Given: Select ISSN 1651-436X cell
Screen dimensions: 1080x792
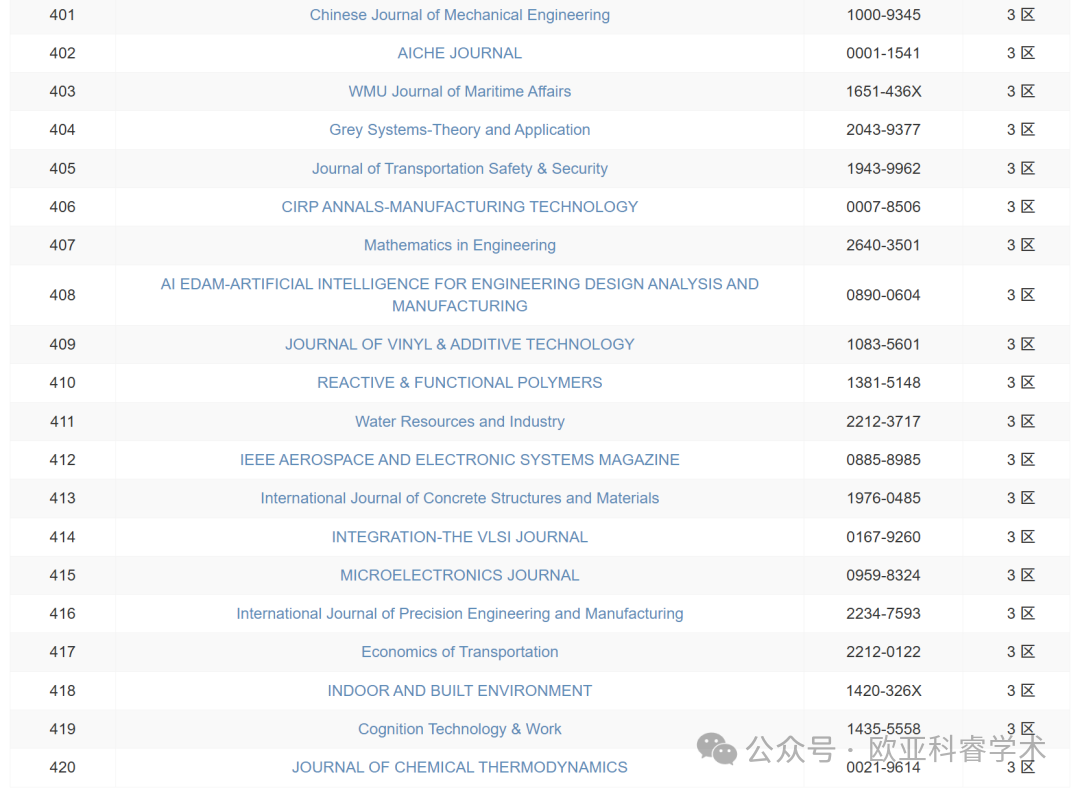Looking at the screenshot, I should click(x=883, y=92).
